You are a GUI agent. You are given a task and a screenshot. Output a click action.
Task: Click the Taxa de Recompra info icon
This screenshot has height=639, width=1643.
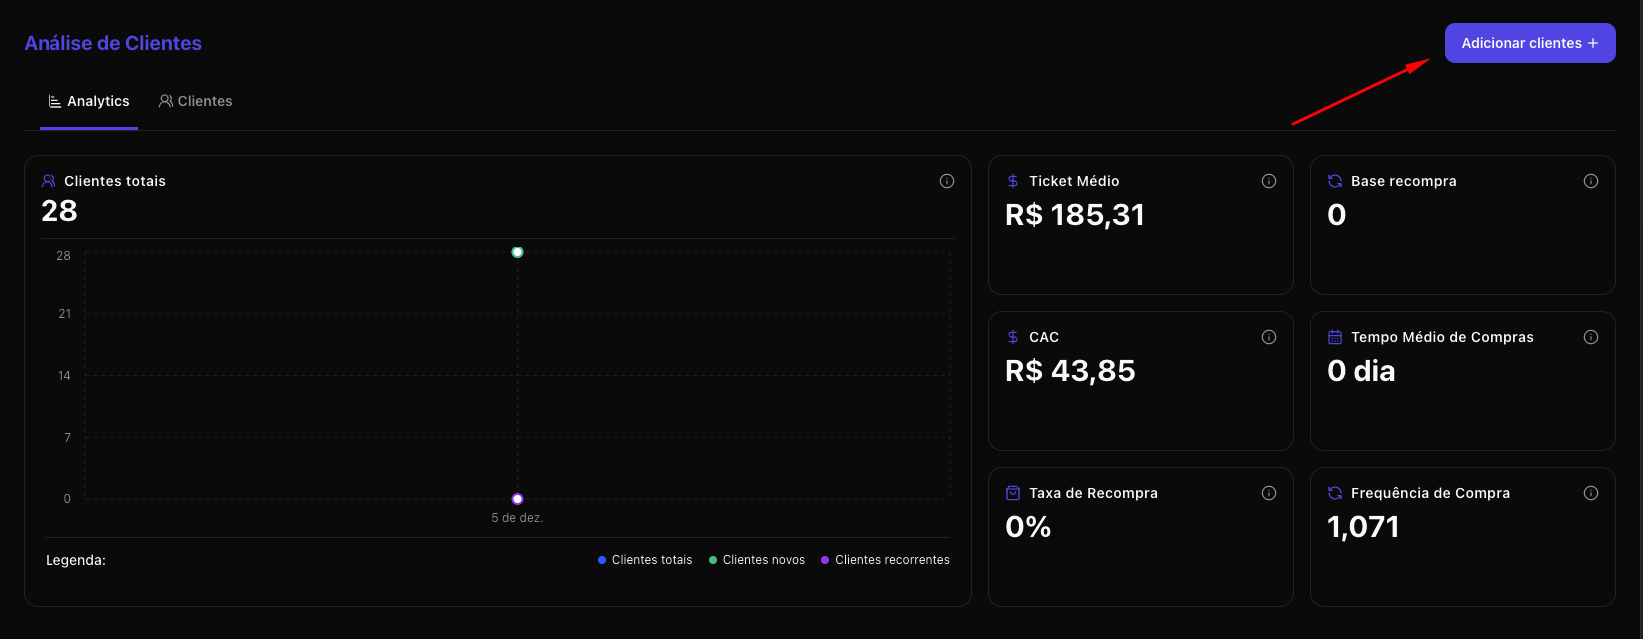(x=1268, y=493)
